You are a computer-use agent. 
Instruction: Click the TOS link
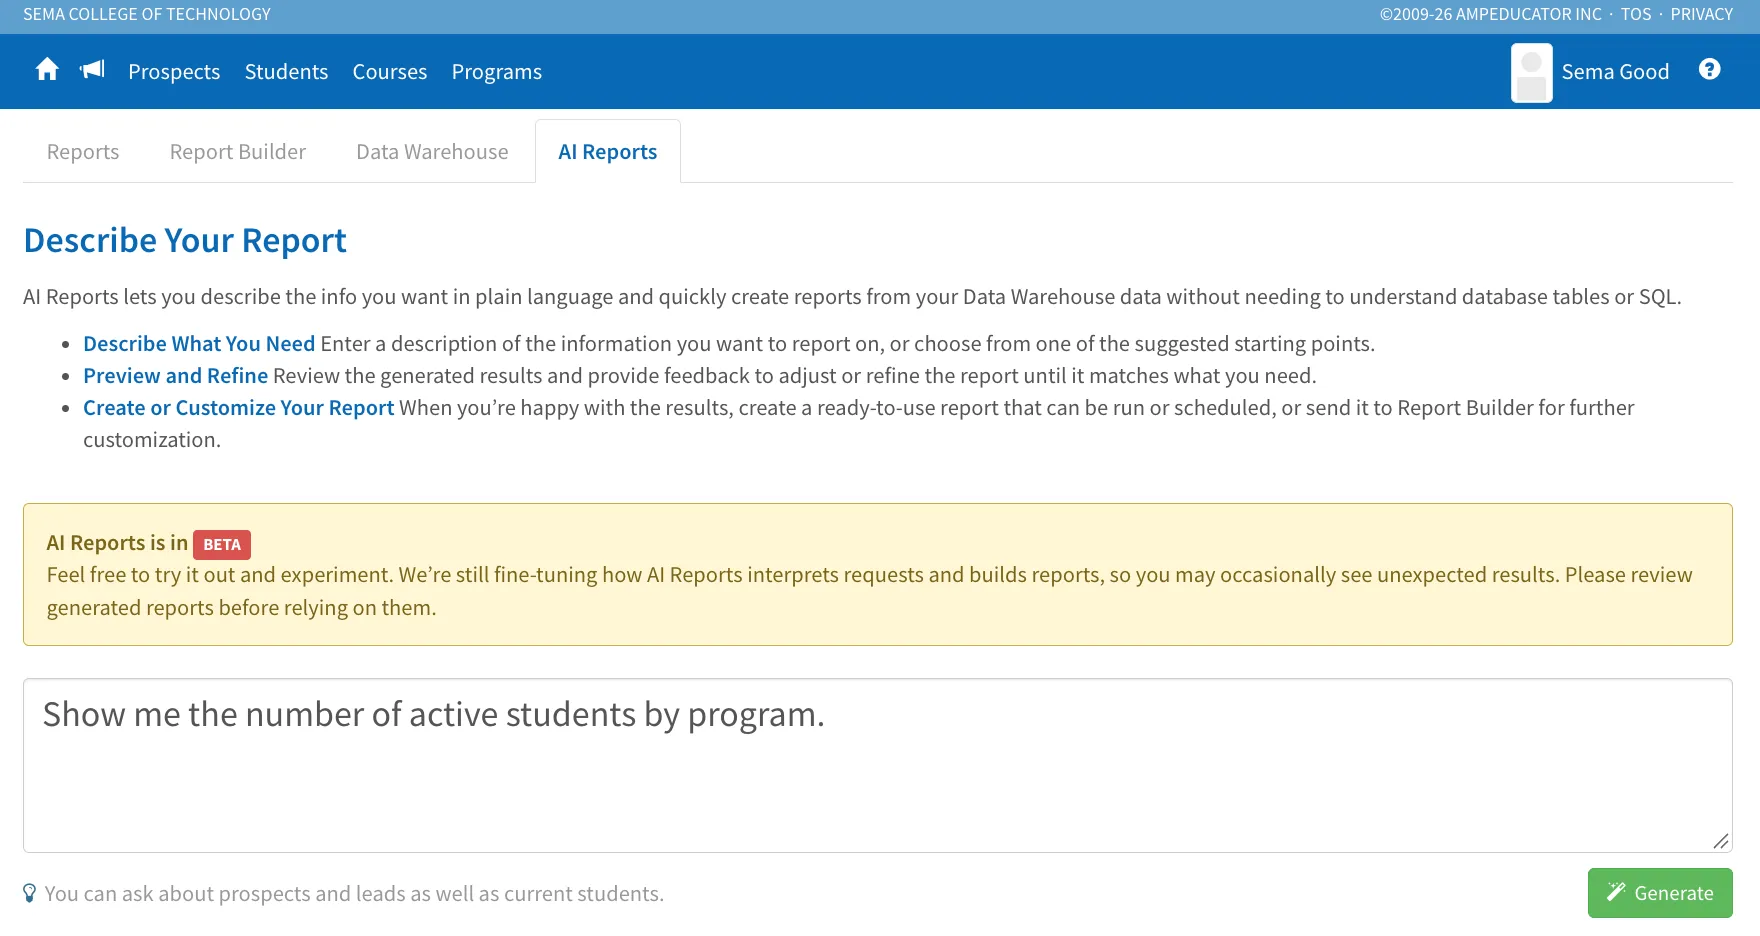point(1636,14)
